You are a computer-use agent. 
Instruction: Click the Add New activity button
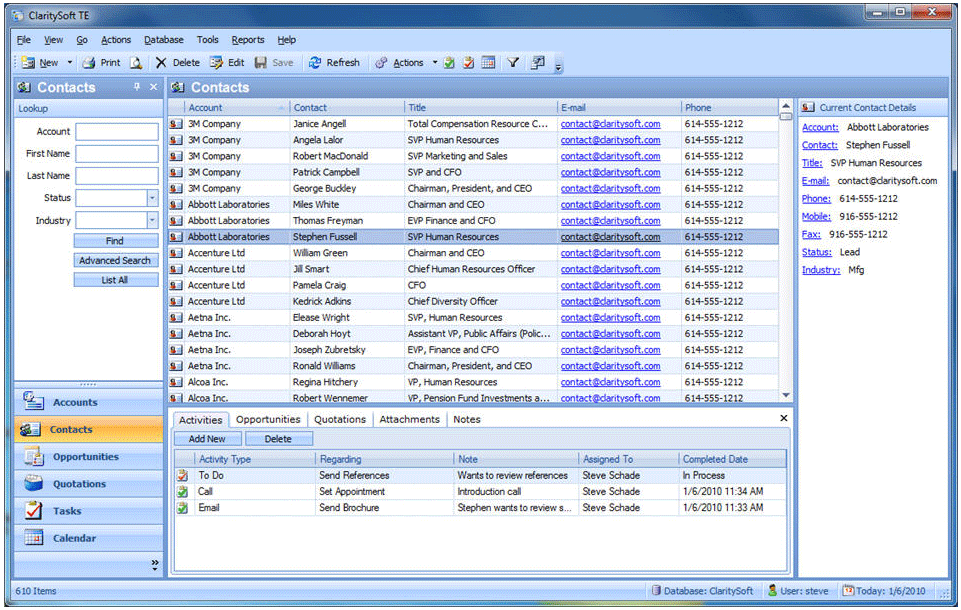207,439
